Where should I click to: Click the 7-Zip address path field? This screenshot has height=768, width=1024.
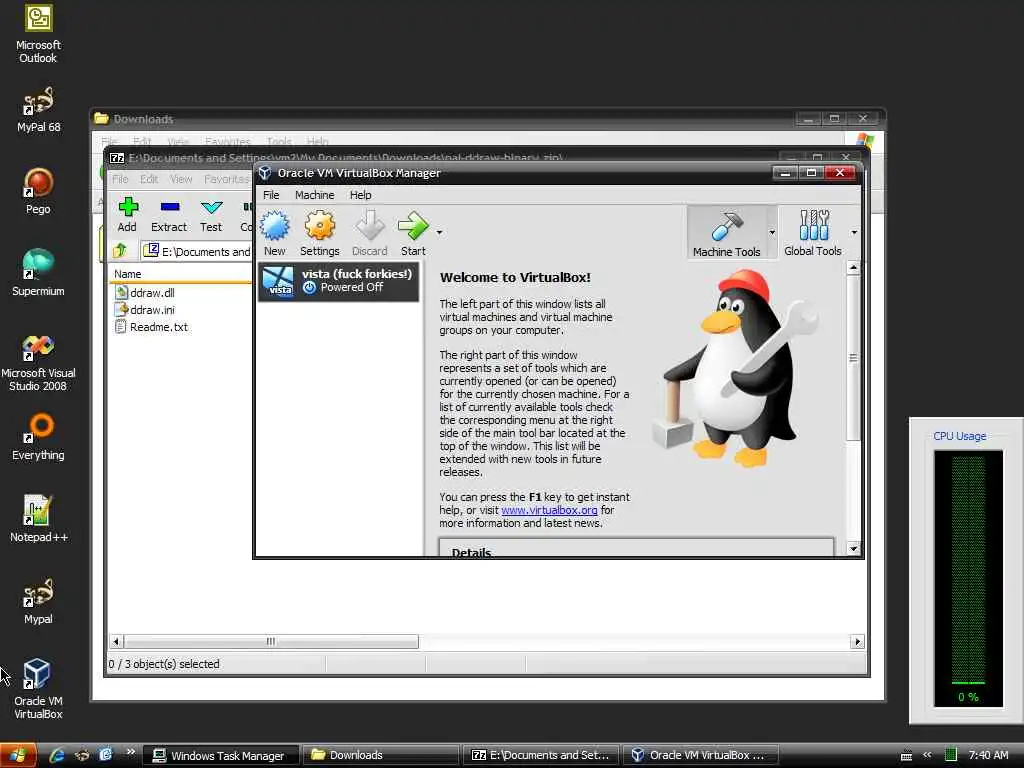[198, 251]
